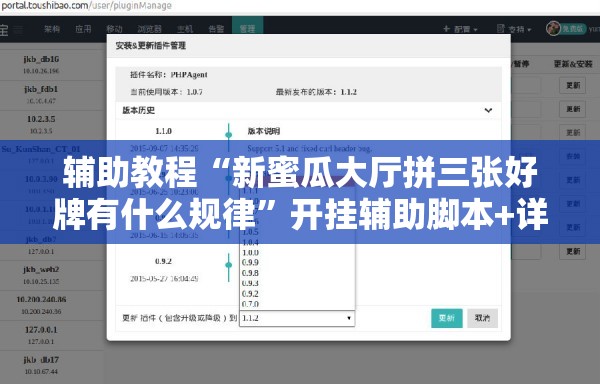Click the 当前使用版本: 1.0.7 text
The width and height of the screenshot is (600, 384).
(166, 92)
